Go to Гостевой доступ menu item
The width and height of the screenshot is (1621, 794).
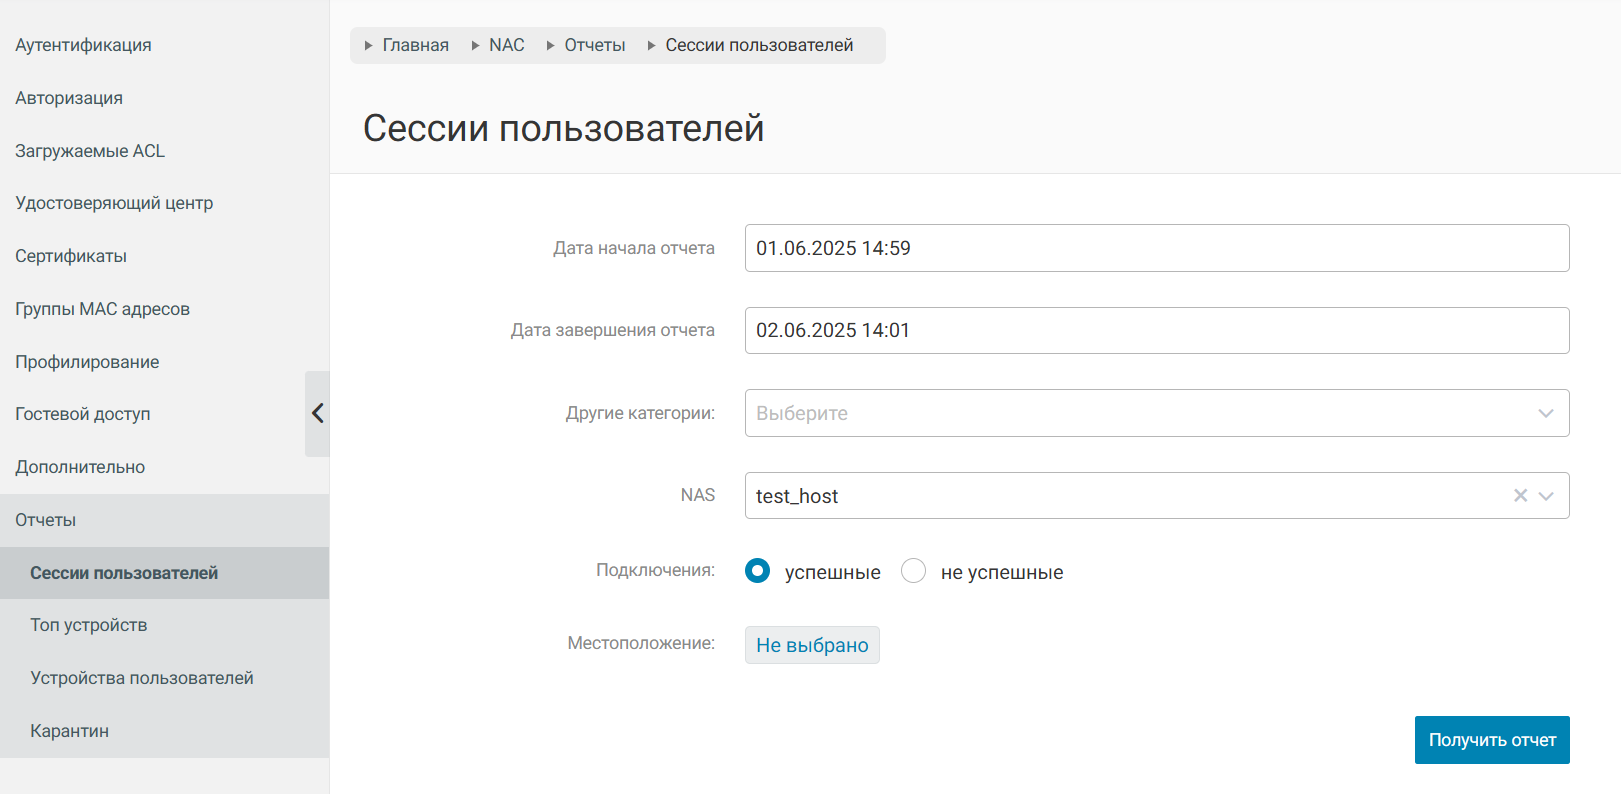(83, 414)
